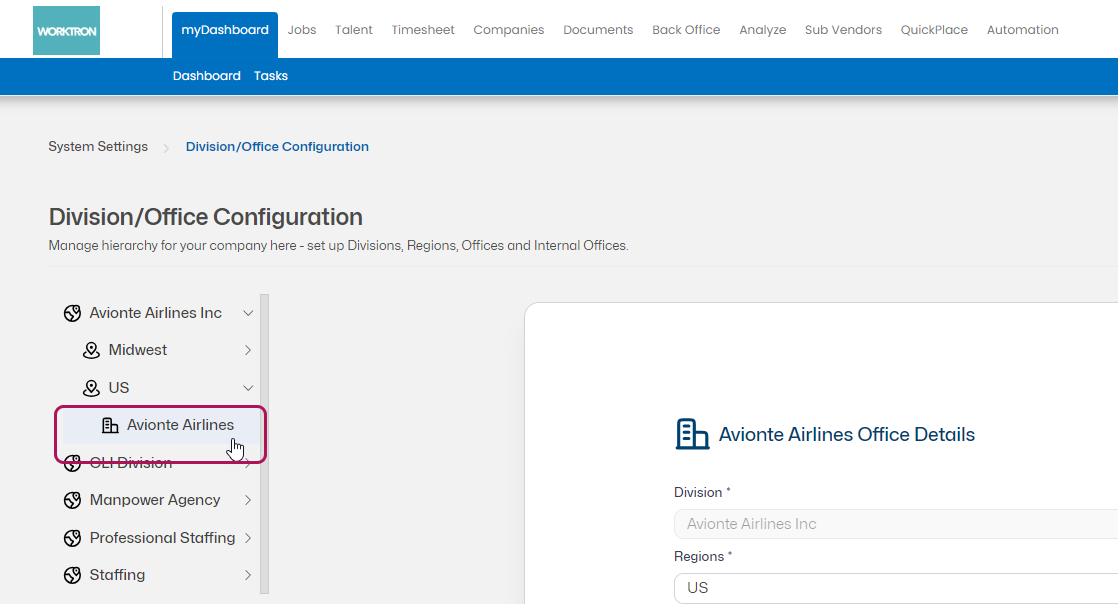This screenshot has width=1118, height=604.
Task: Click the globe icon beside Manpower Agency
Action: click(x=72, y=501)
